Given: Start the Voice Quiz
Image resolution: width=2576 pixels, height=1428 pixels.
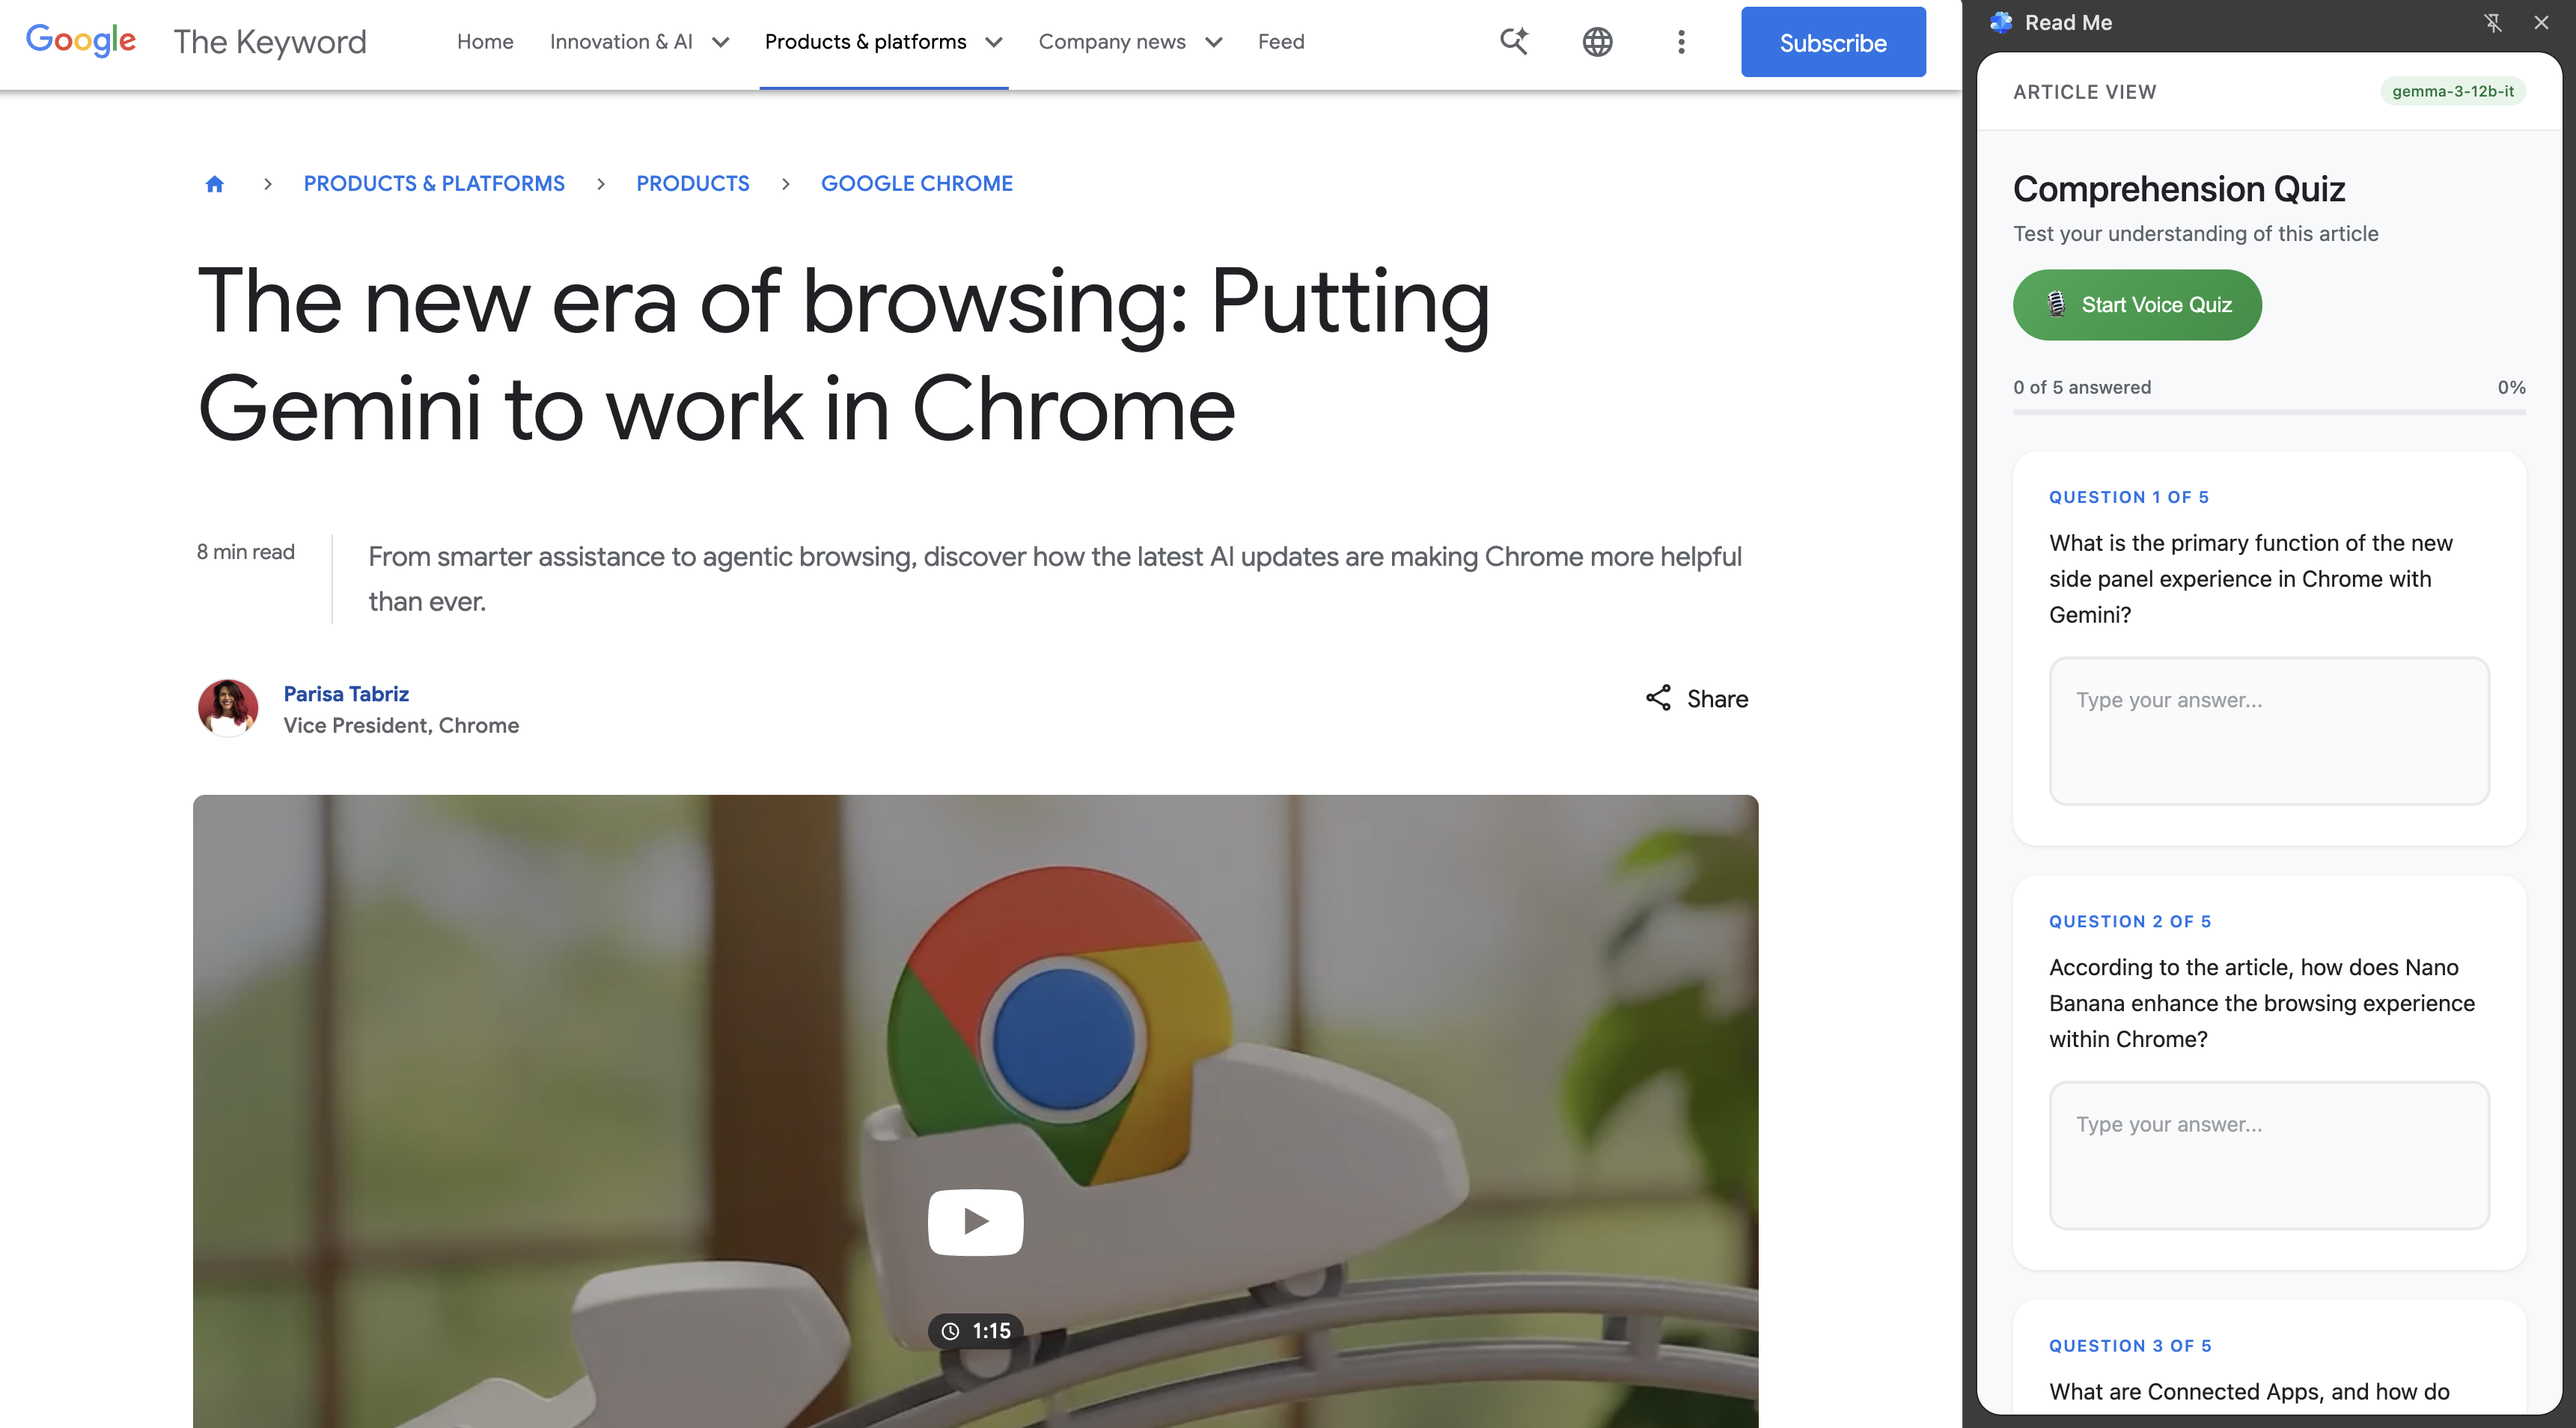Looking at the screenshot, I should click(x=2137, y=305).
